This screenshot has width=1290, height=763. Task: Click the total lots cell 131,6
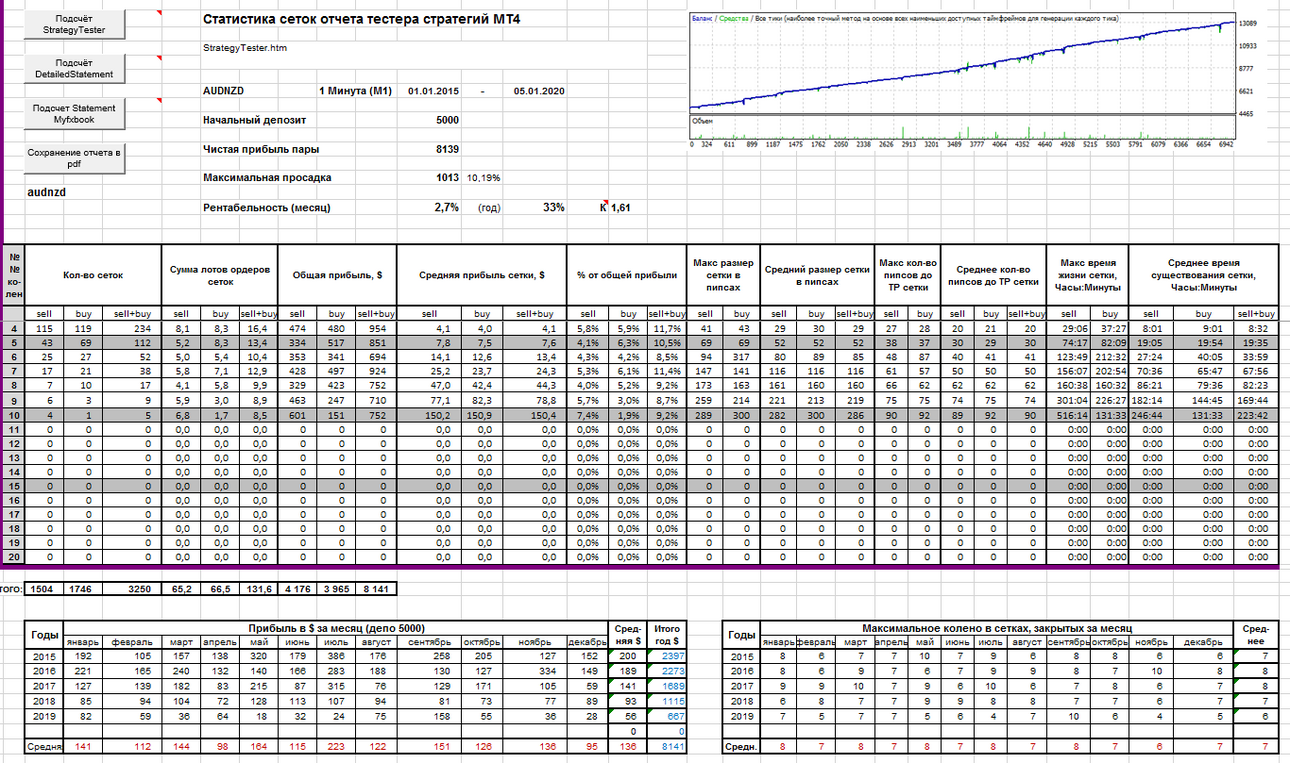click(x=258, y=589)
